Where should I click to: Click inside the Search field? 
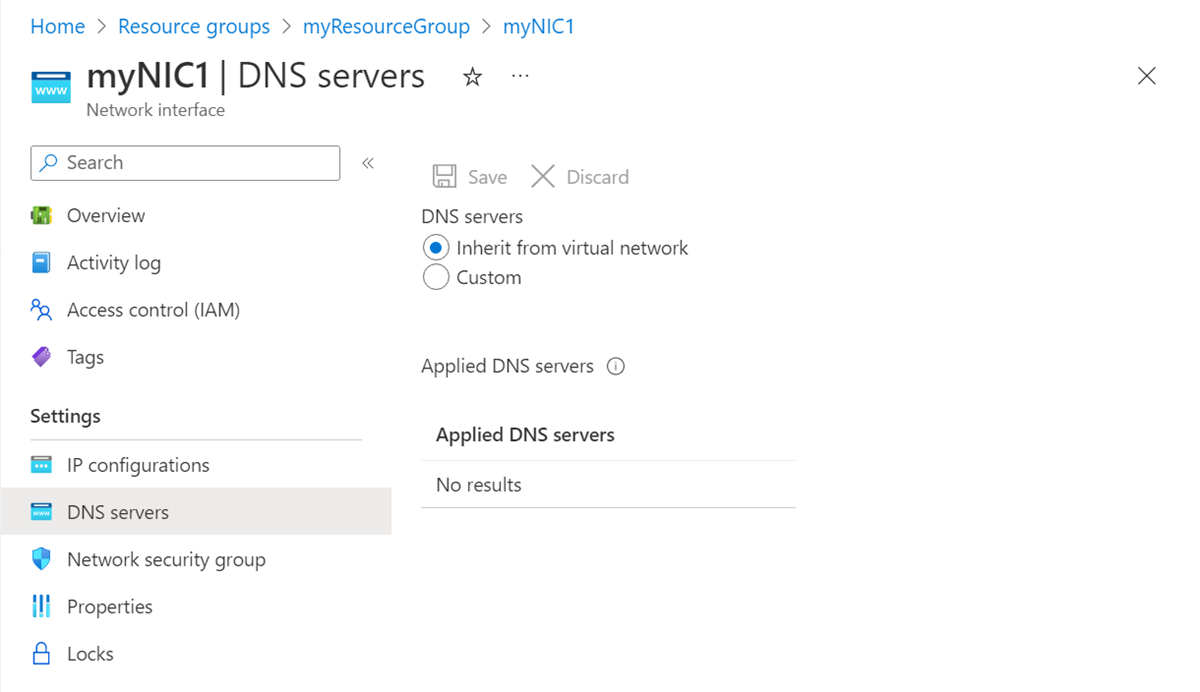185,162
